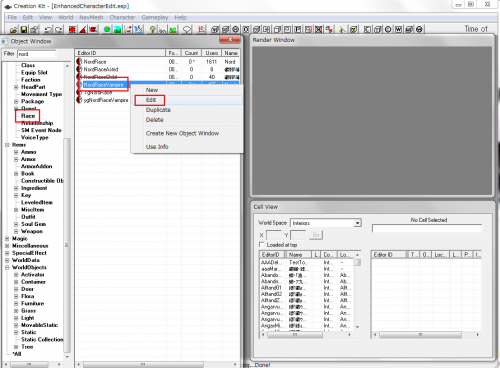This screenshot has width=500, height=368.
Task: Save the plugin with the floppy icon
Action: coord(24,30)
